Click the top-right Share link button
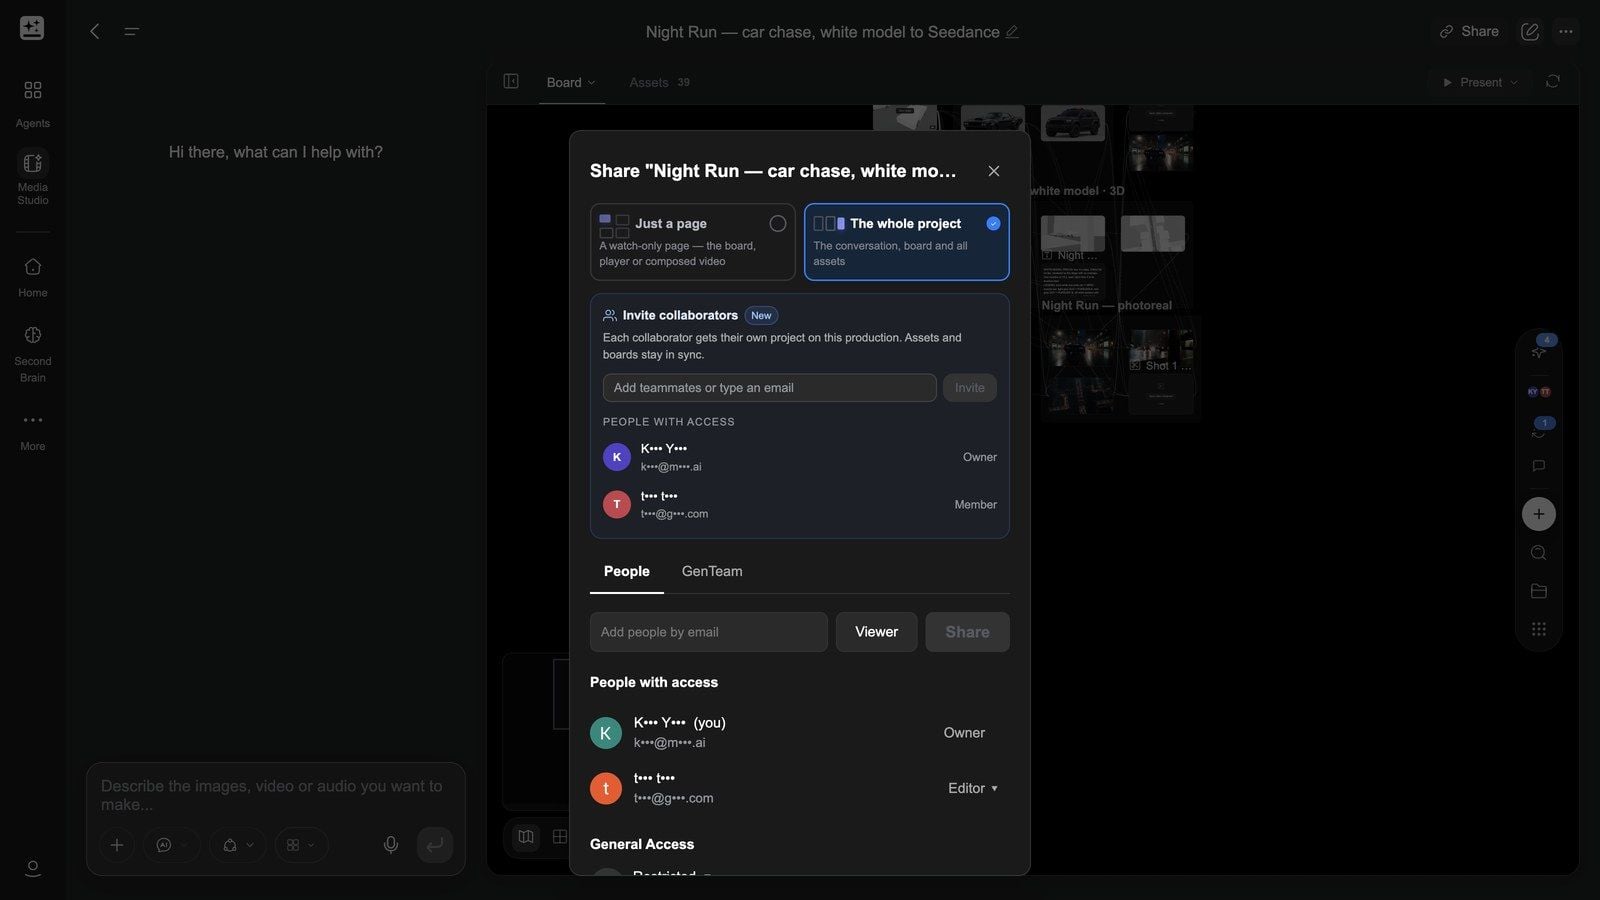The width and height of the screenshot is (1600, 900). (1469, 31)
